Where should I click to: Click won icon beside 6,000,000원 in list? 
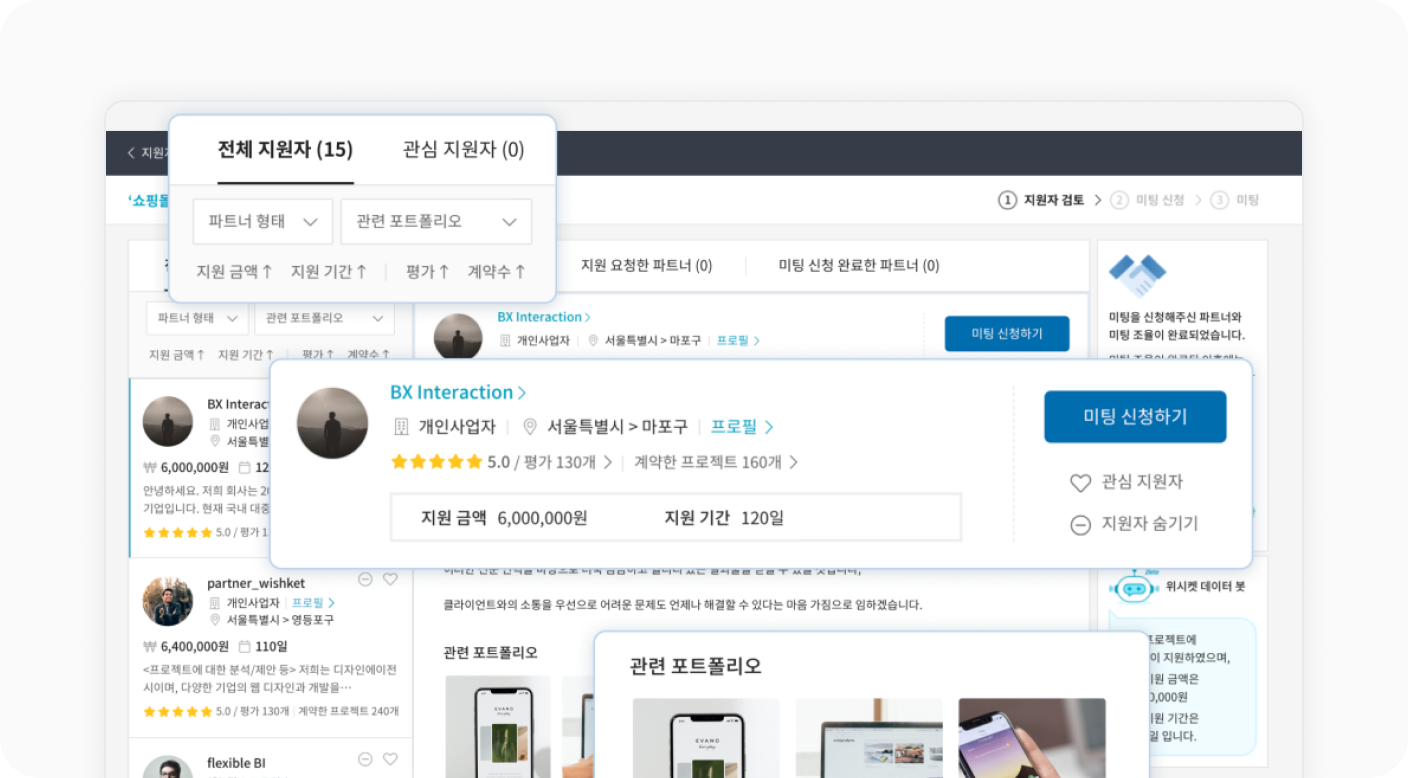[x=150, y=467]
